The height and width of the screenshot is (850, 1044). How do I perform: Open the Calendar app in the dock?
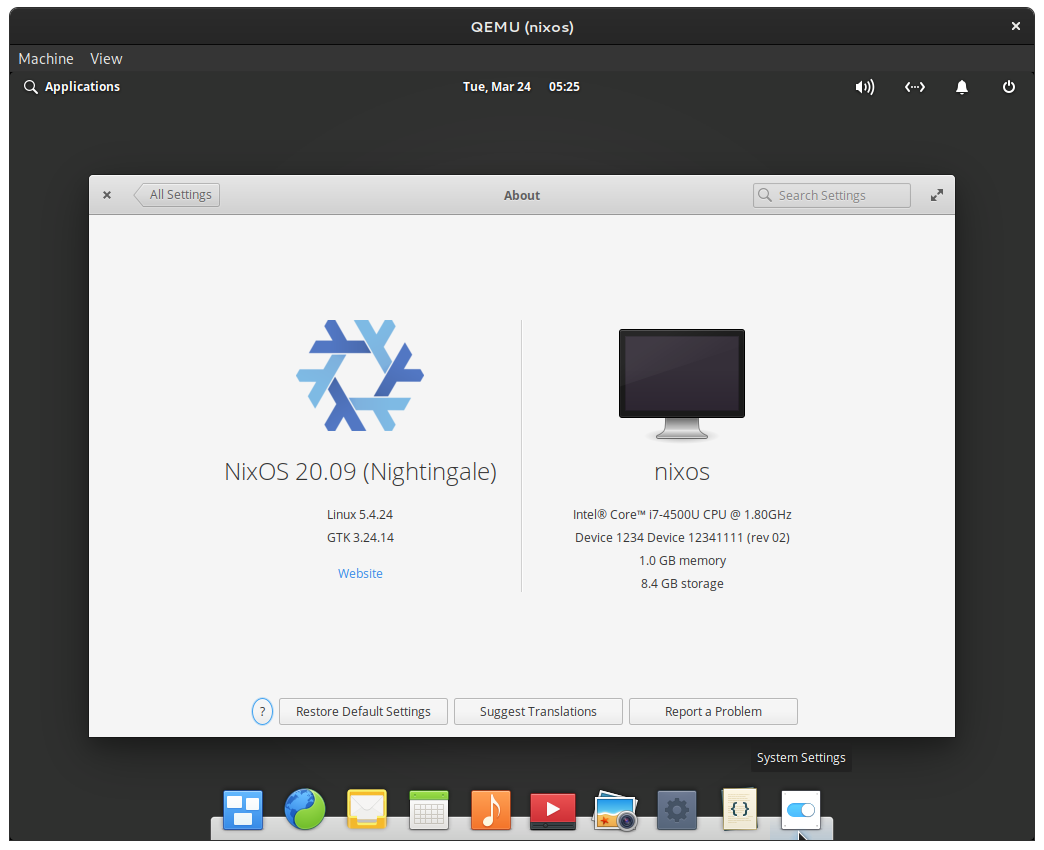(x=429, y=809)
